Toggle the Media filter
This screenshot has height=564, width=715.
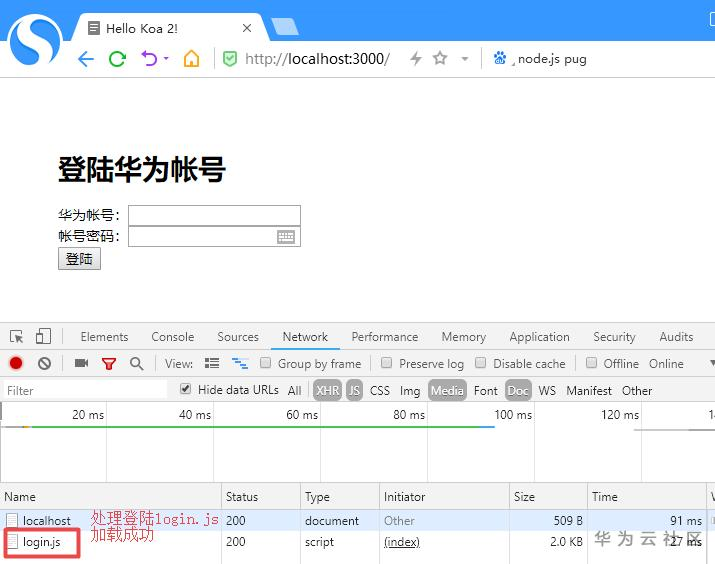447,390
